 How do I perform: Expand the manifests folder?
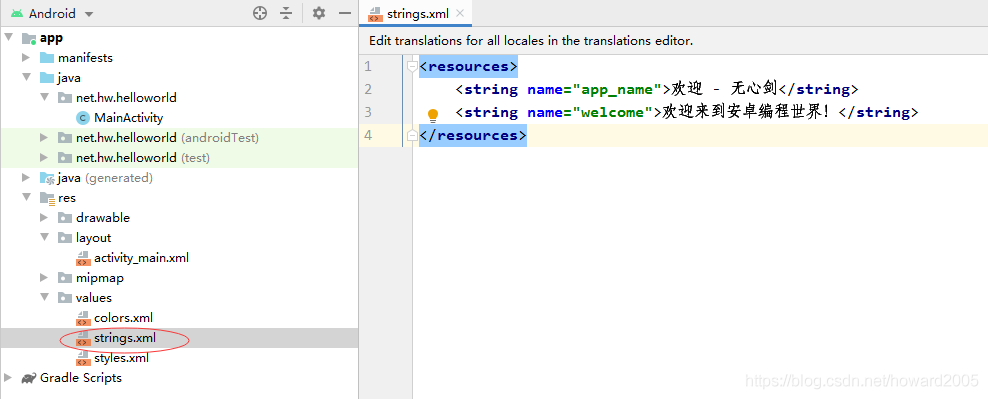point(26,58)
